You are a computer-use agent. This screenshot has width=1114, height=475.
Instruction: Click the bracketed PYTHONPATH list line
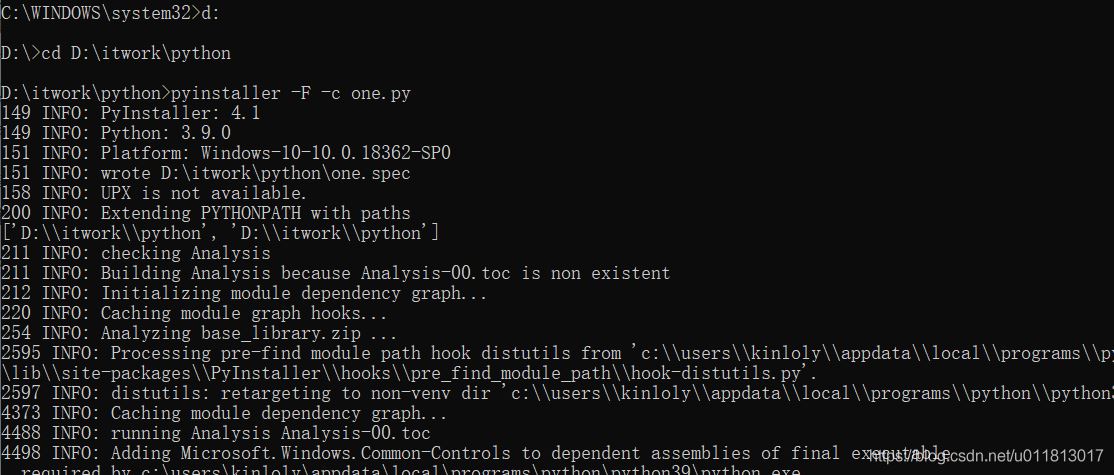(x=220, y=233)
